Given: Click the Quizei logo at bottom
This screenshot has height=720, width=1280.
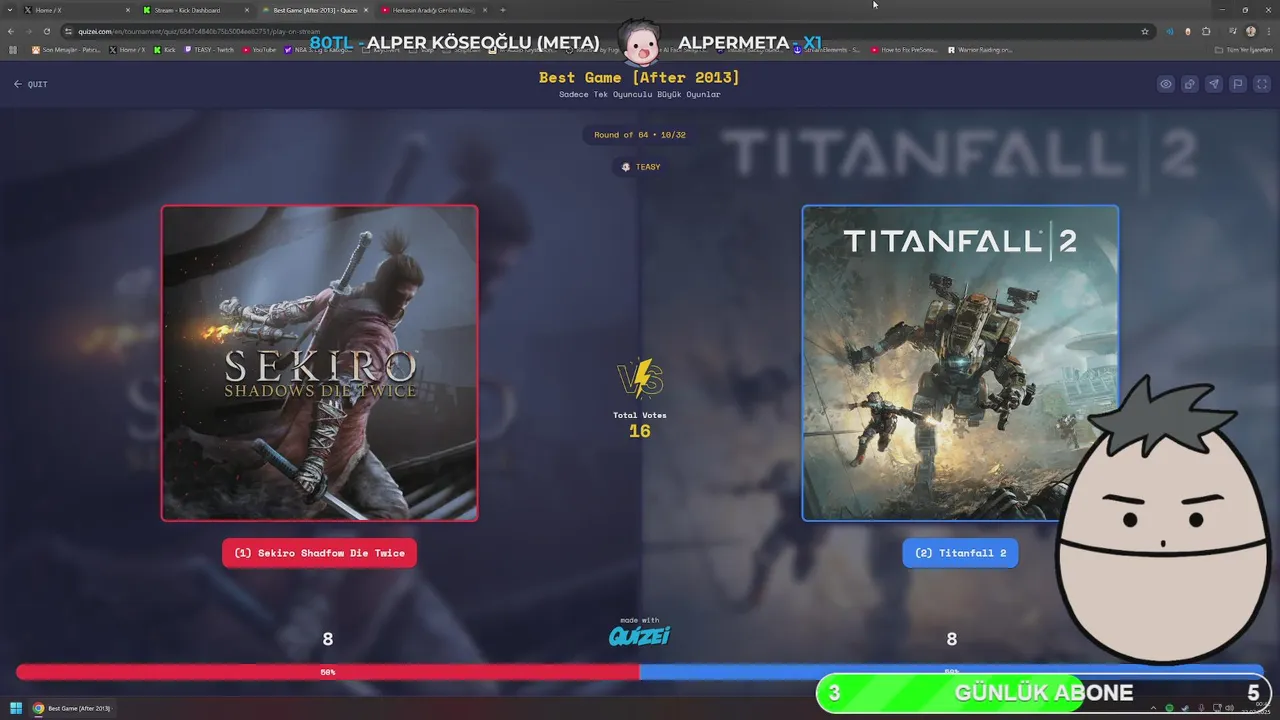Looking at the screenshot, I should [640, 635].
